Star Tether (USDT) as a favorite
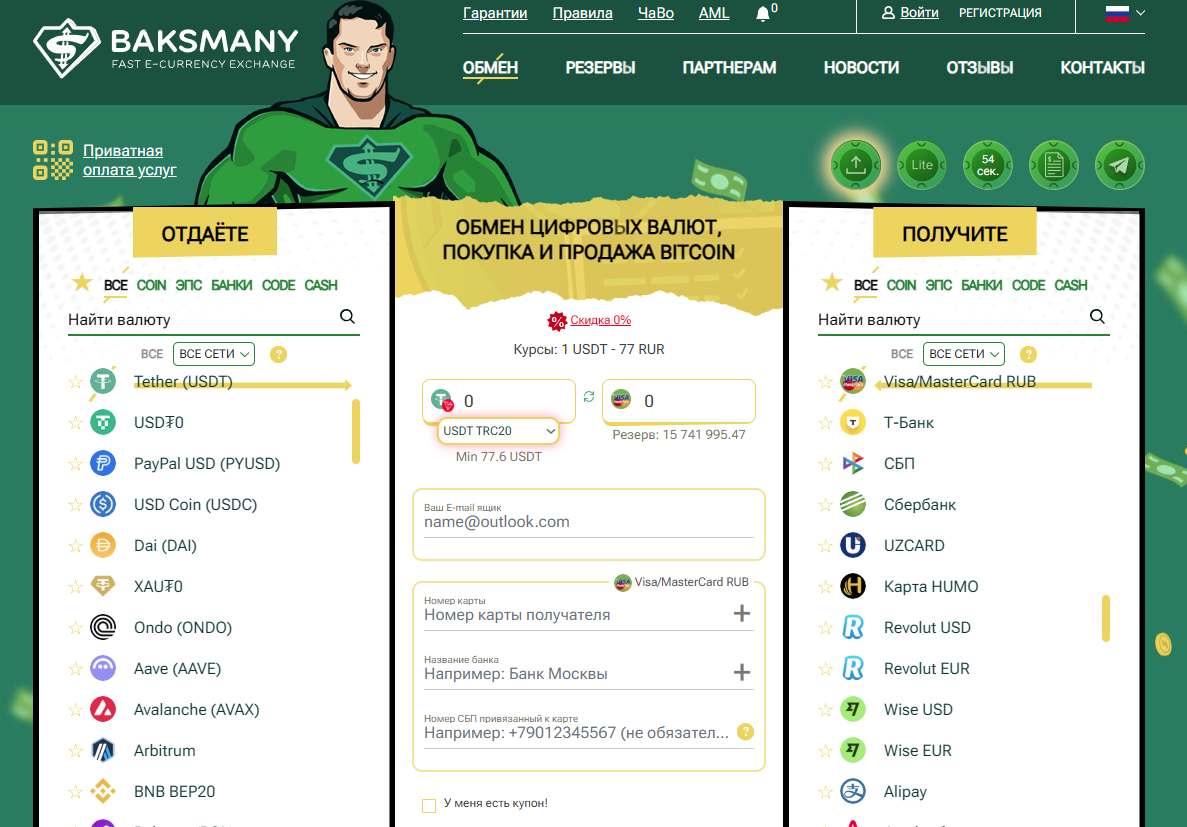The width and height of the screenshot is (1187, 827). pyautogui.click(x=75, y=382)
